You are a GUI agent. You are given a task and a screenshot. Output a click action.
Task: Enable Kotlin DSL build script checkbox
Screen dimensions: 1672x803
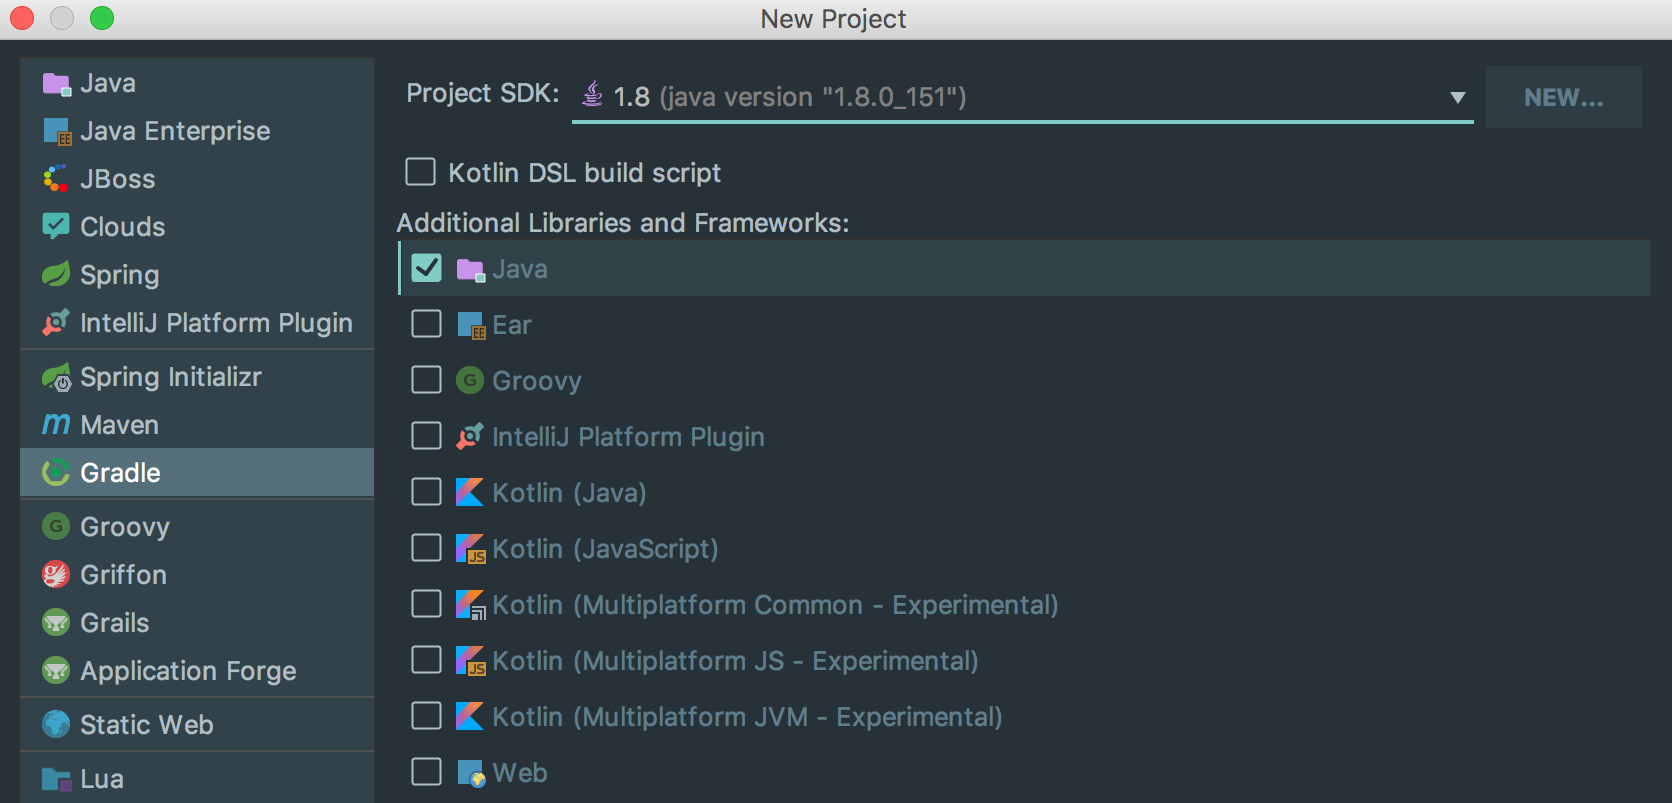(420, 172)
